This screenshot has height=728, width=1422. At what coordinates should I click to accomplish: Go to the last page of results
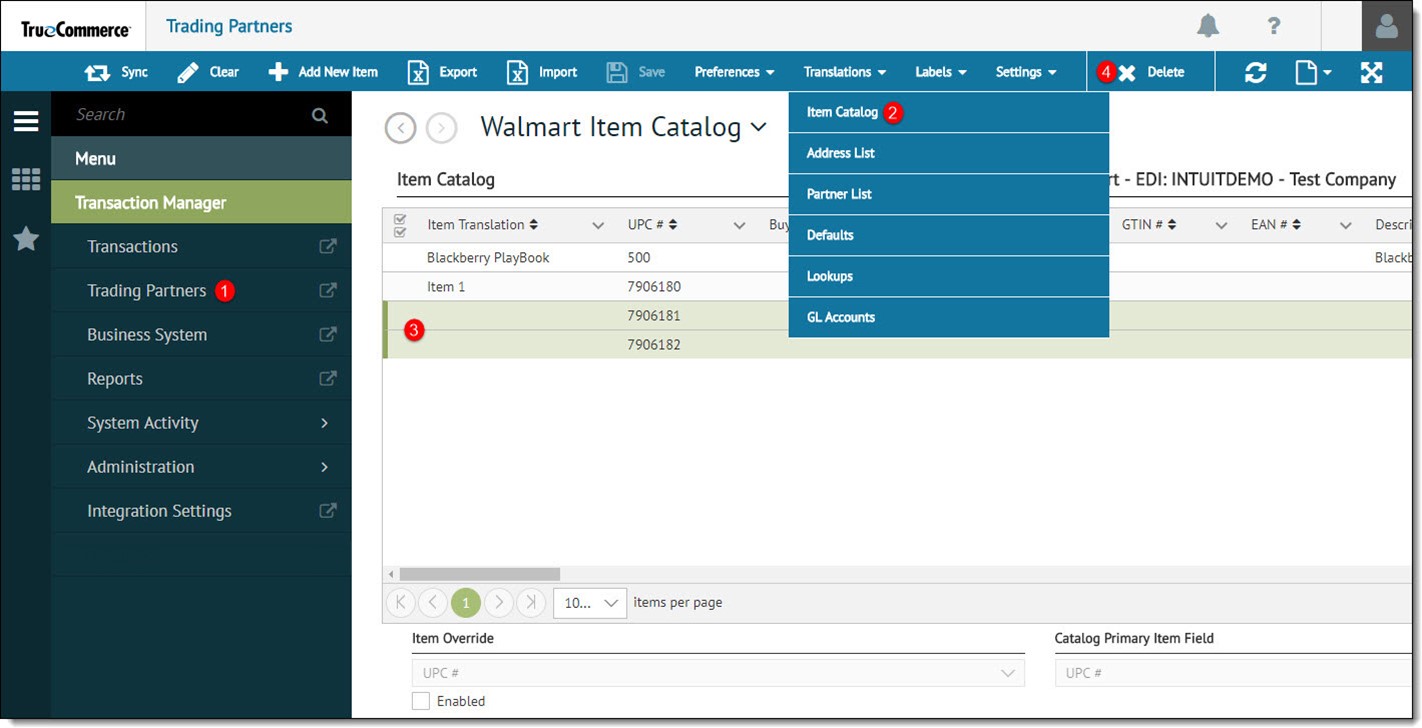(531, 602)
